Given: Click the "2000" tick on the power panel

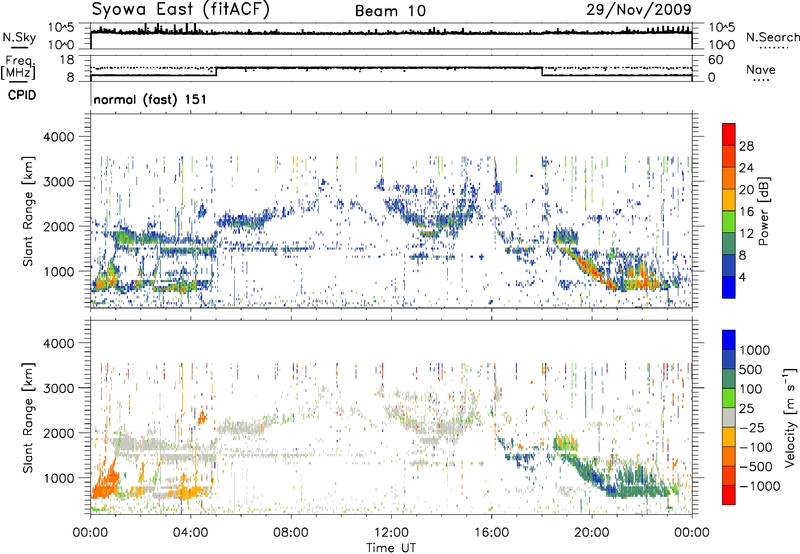Looking at the screenshot, I should click(x=59, y=226).
